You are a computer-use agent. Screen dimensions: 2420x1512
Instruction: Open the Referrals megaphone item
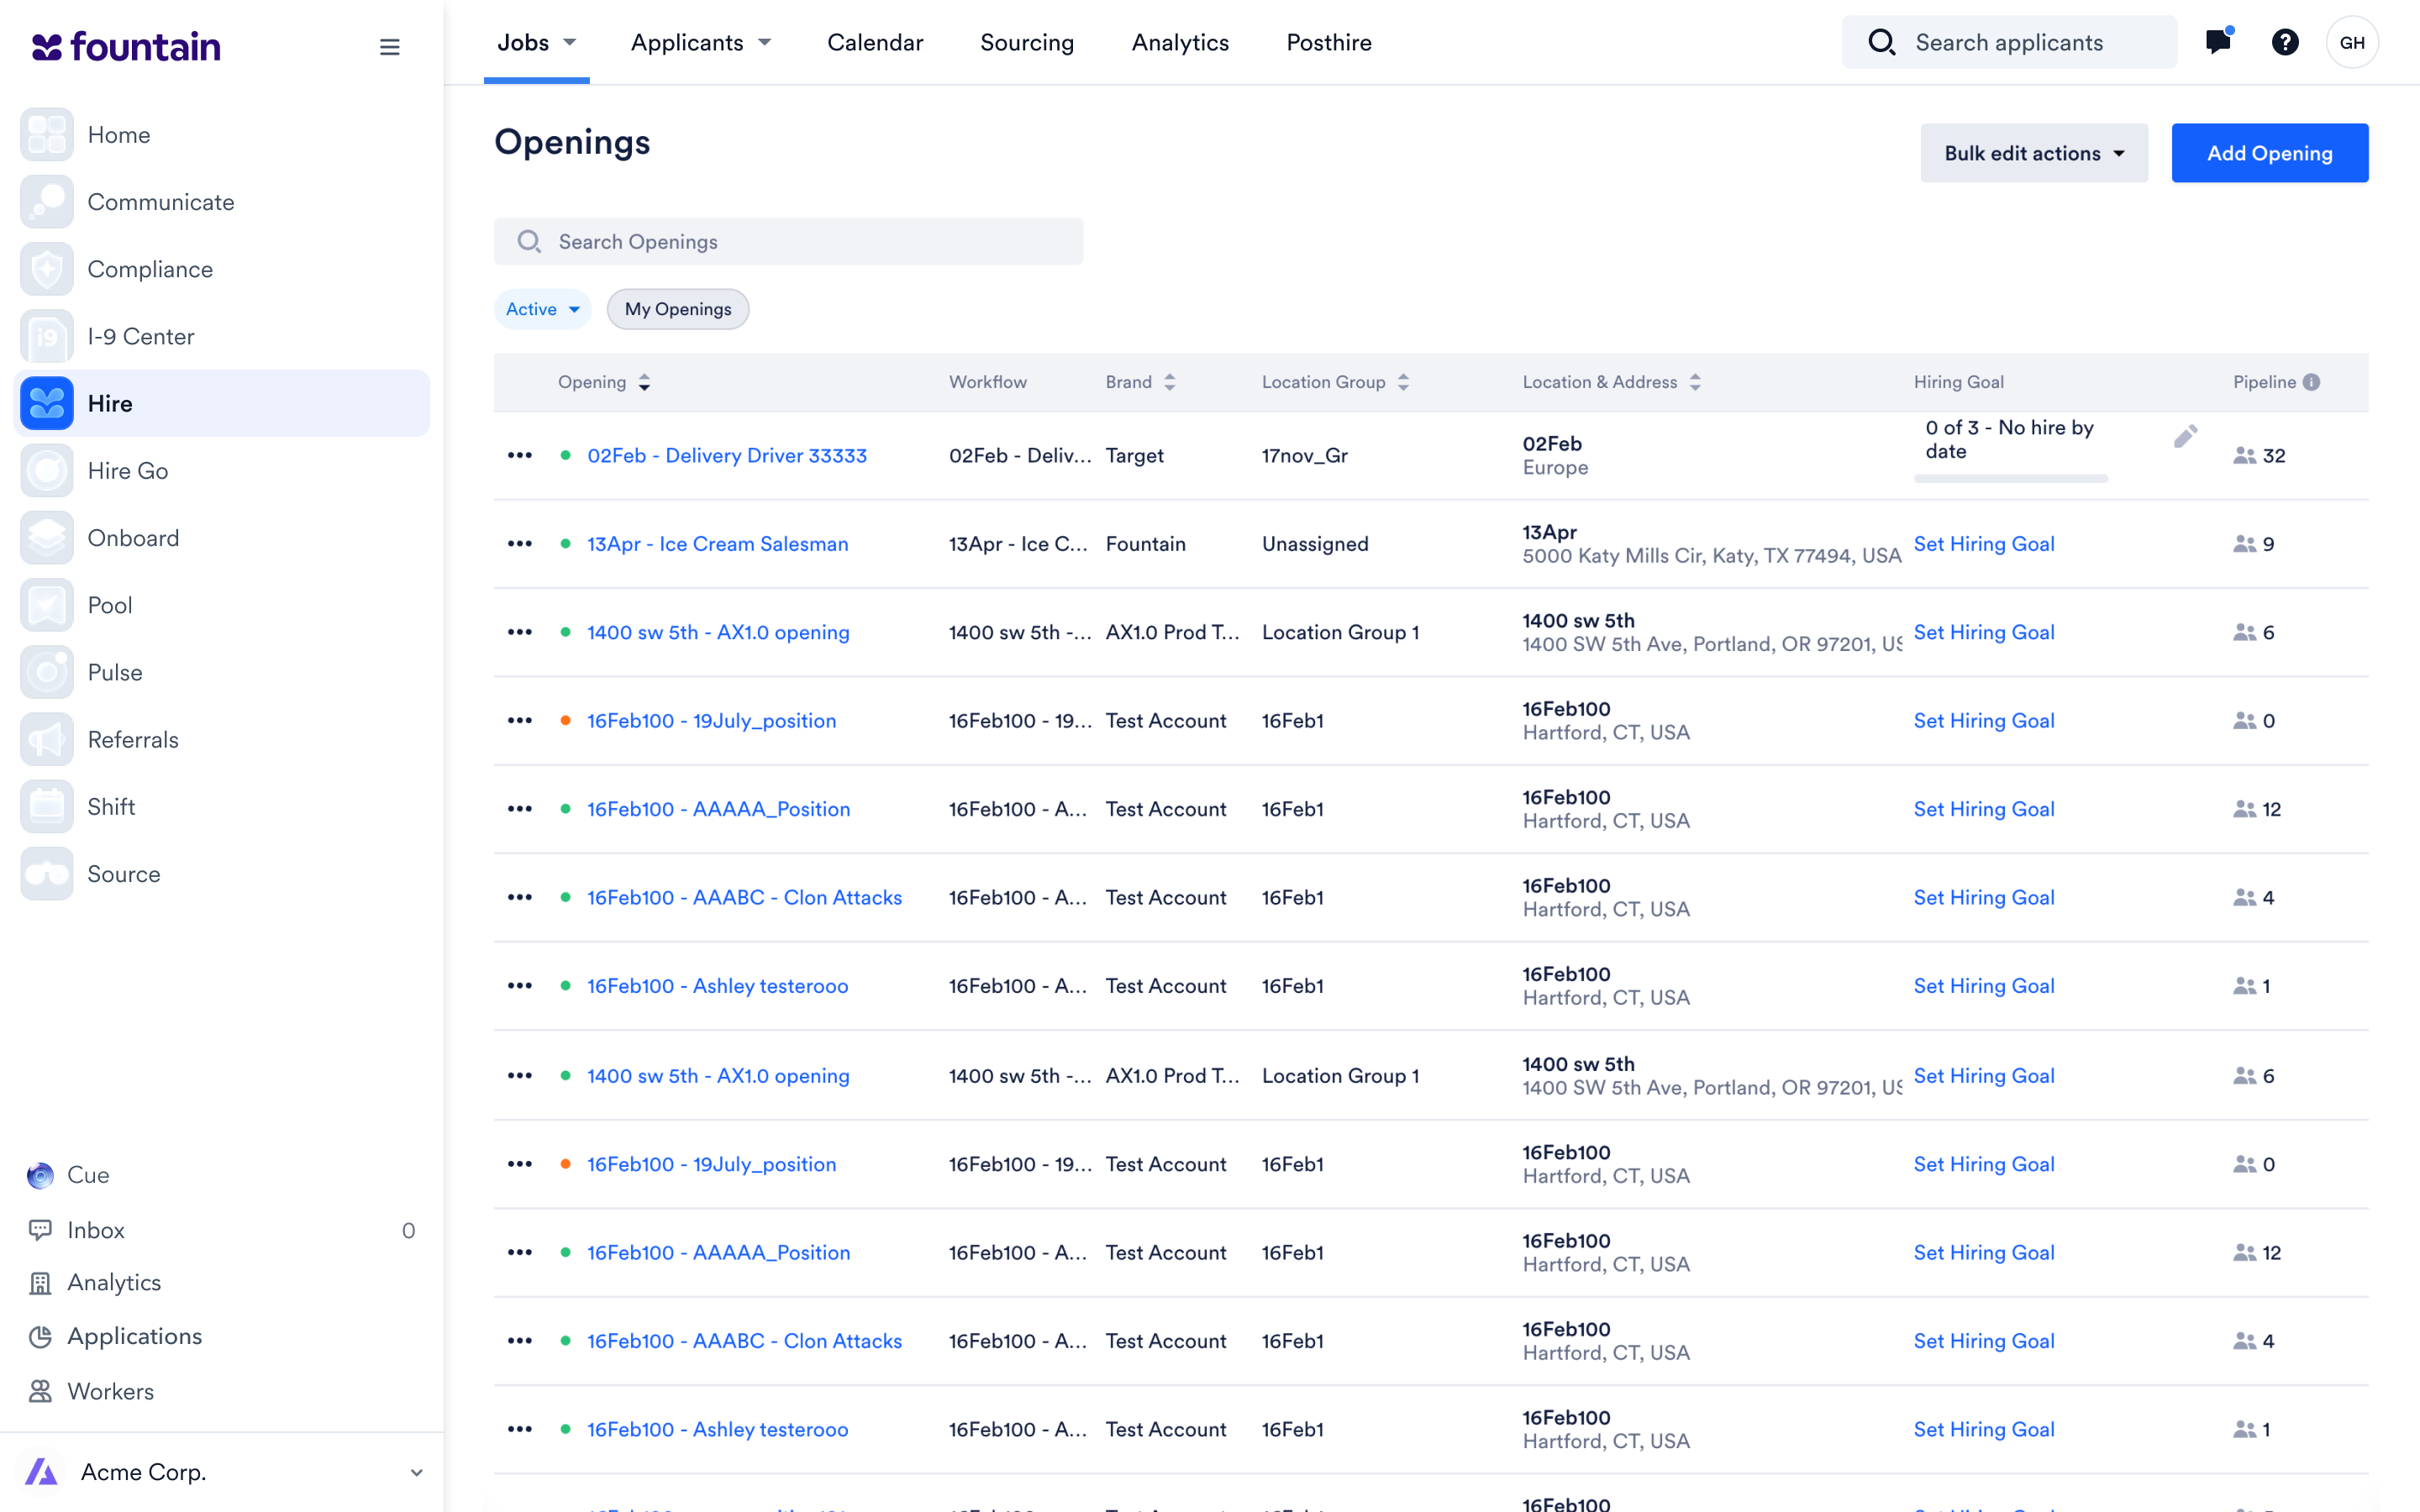point(132,739)
